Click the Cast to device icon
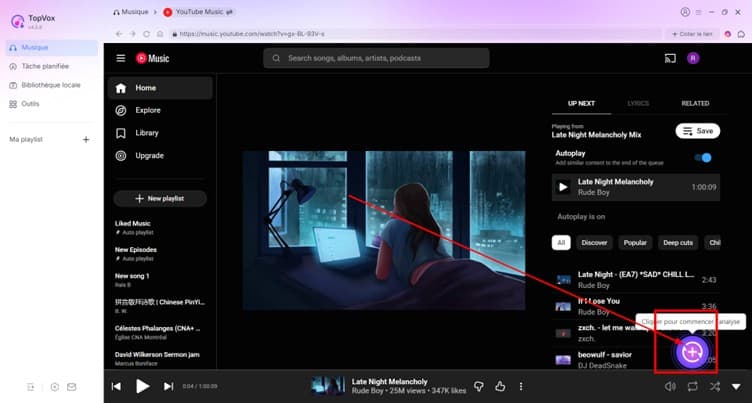The width and height of the screenshot is (752, 403). [x=670, y=58]
